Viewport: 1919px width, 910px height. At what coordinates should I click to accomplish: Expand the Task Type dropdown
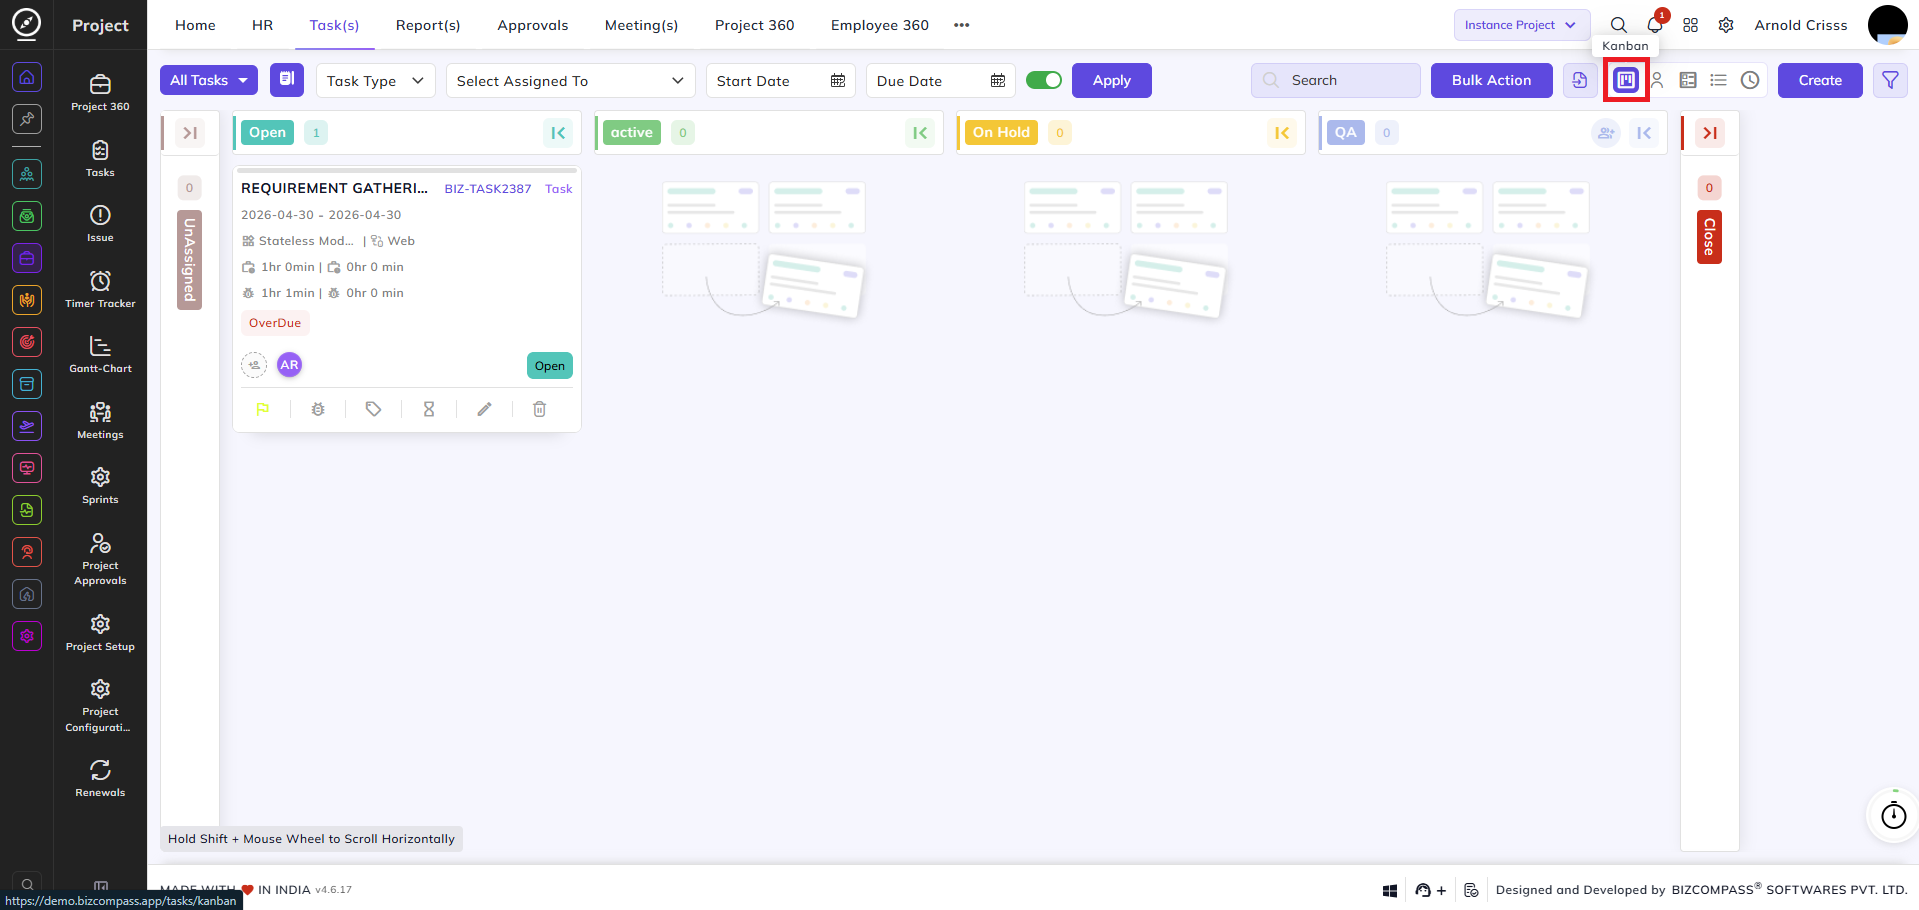375,80
